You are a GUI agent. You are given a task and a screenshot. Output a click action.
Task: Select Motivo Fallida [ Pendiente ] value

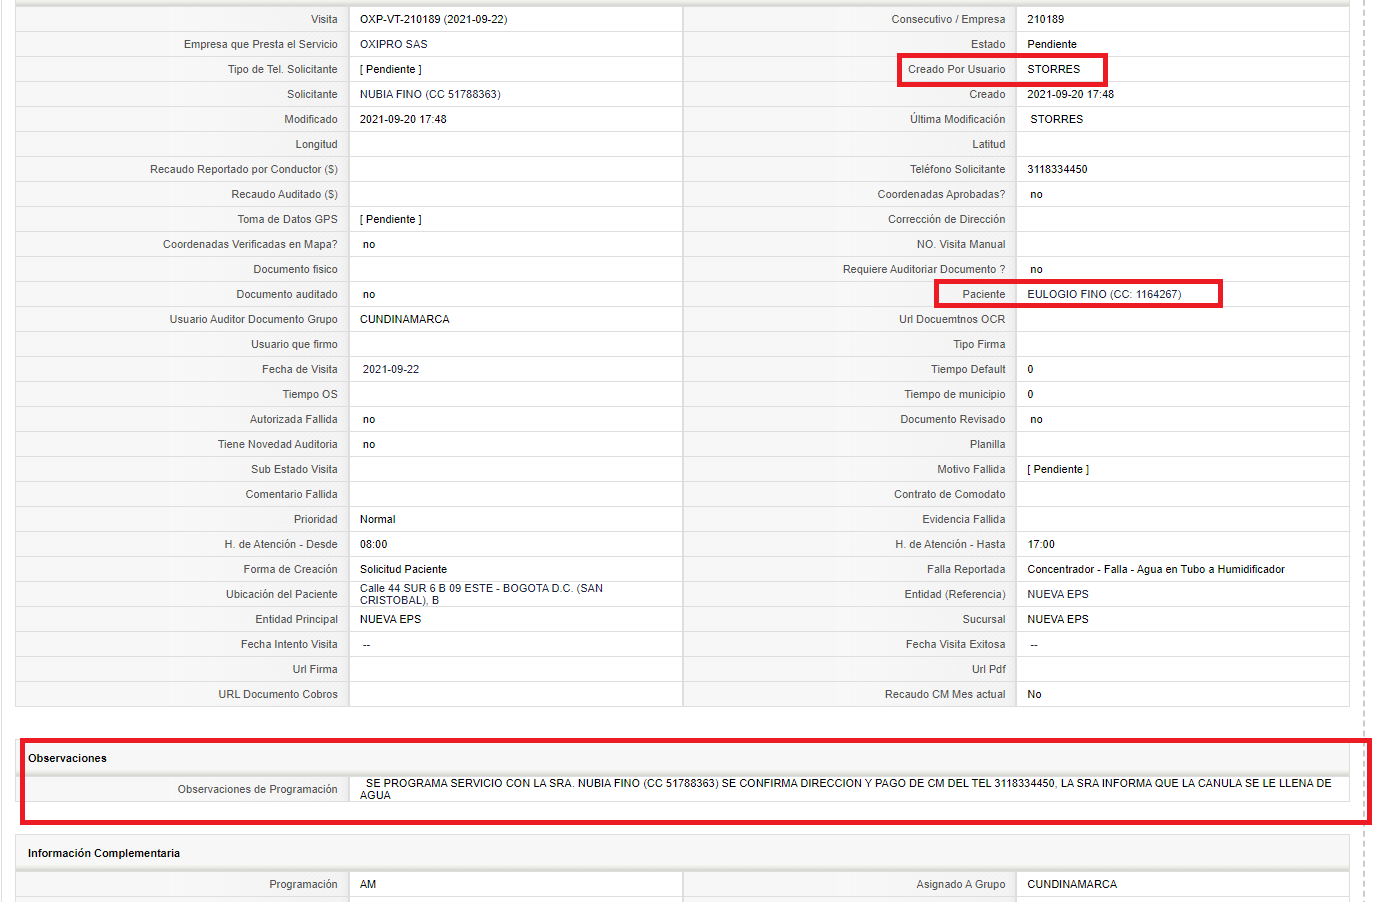click(1058, 469)
